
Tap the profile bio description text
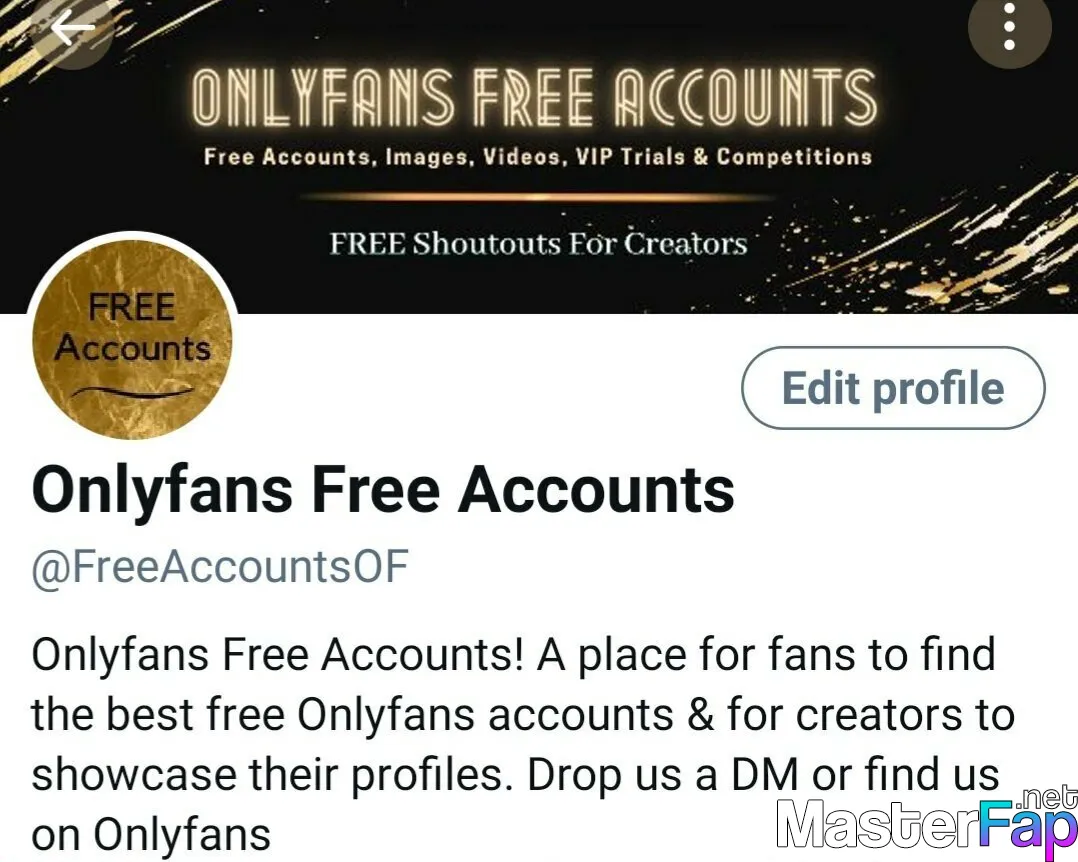(522, 744)
